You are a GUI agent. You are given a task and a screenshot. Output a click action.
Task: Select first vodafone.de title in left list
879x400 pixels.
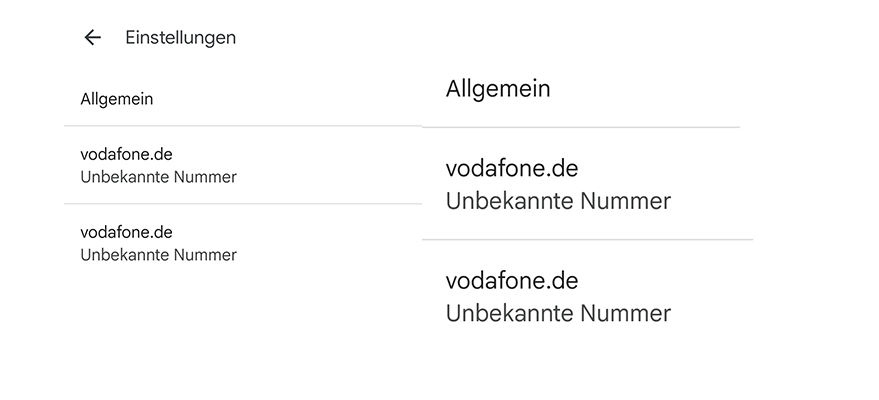pos(126,154)
